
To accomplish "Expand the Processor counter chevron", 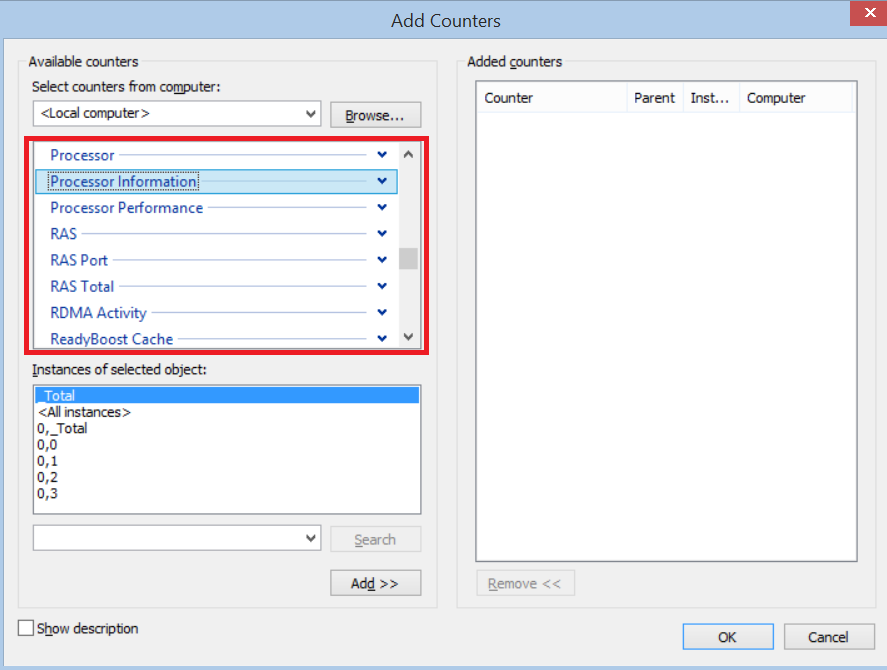I will pos(382,155).
